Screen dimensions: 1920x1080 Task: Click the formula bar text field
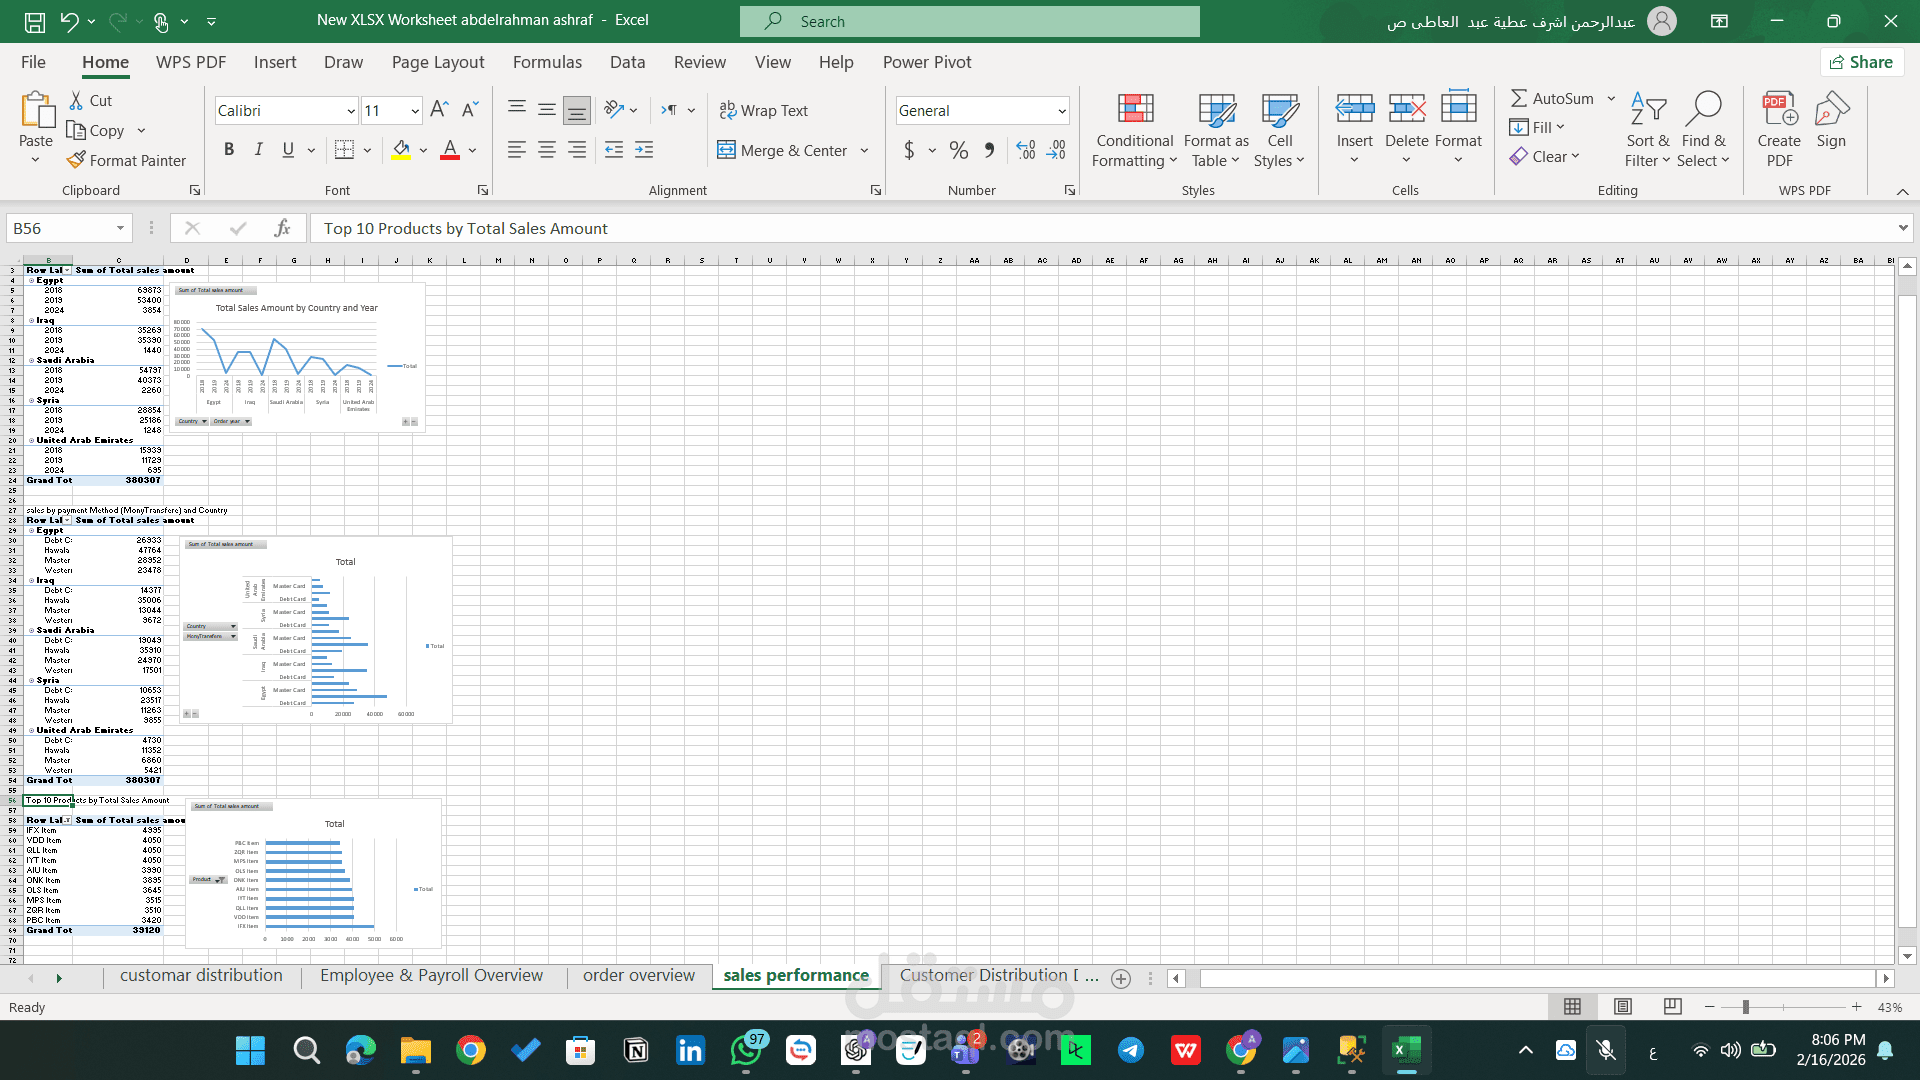click(1100, 228)
